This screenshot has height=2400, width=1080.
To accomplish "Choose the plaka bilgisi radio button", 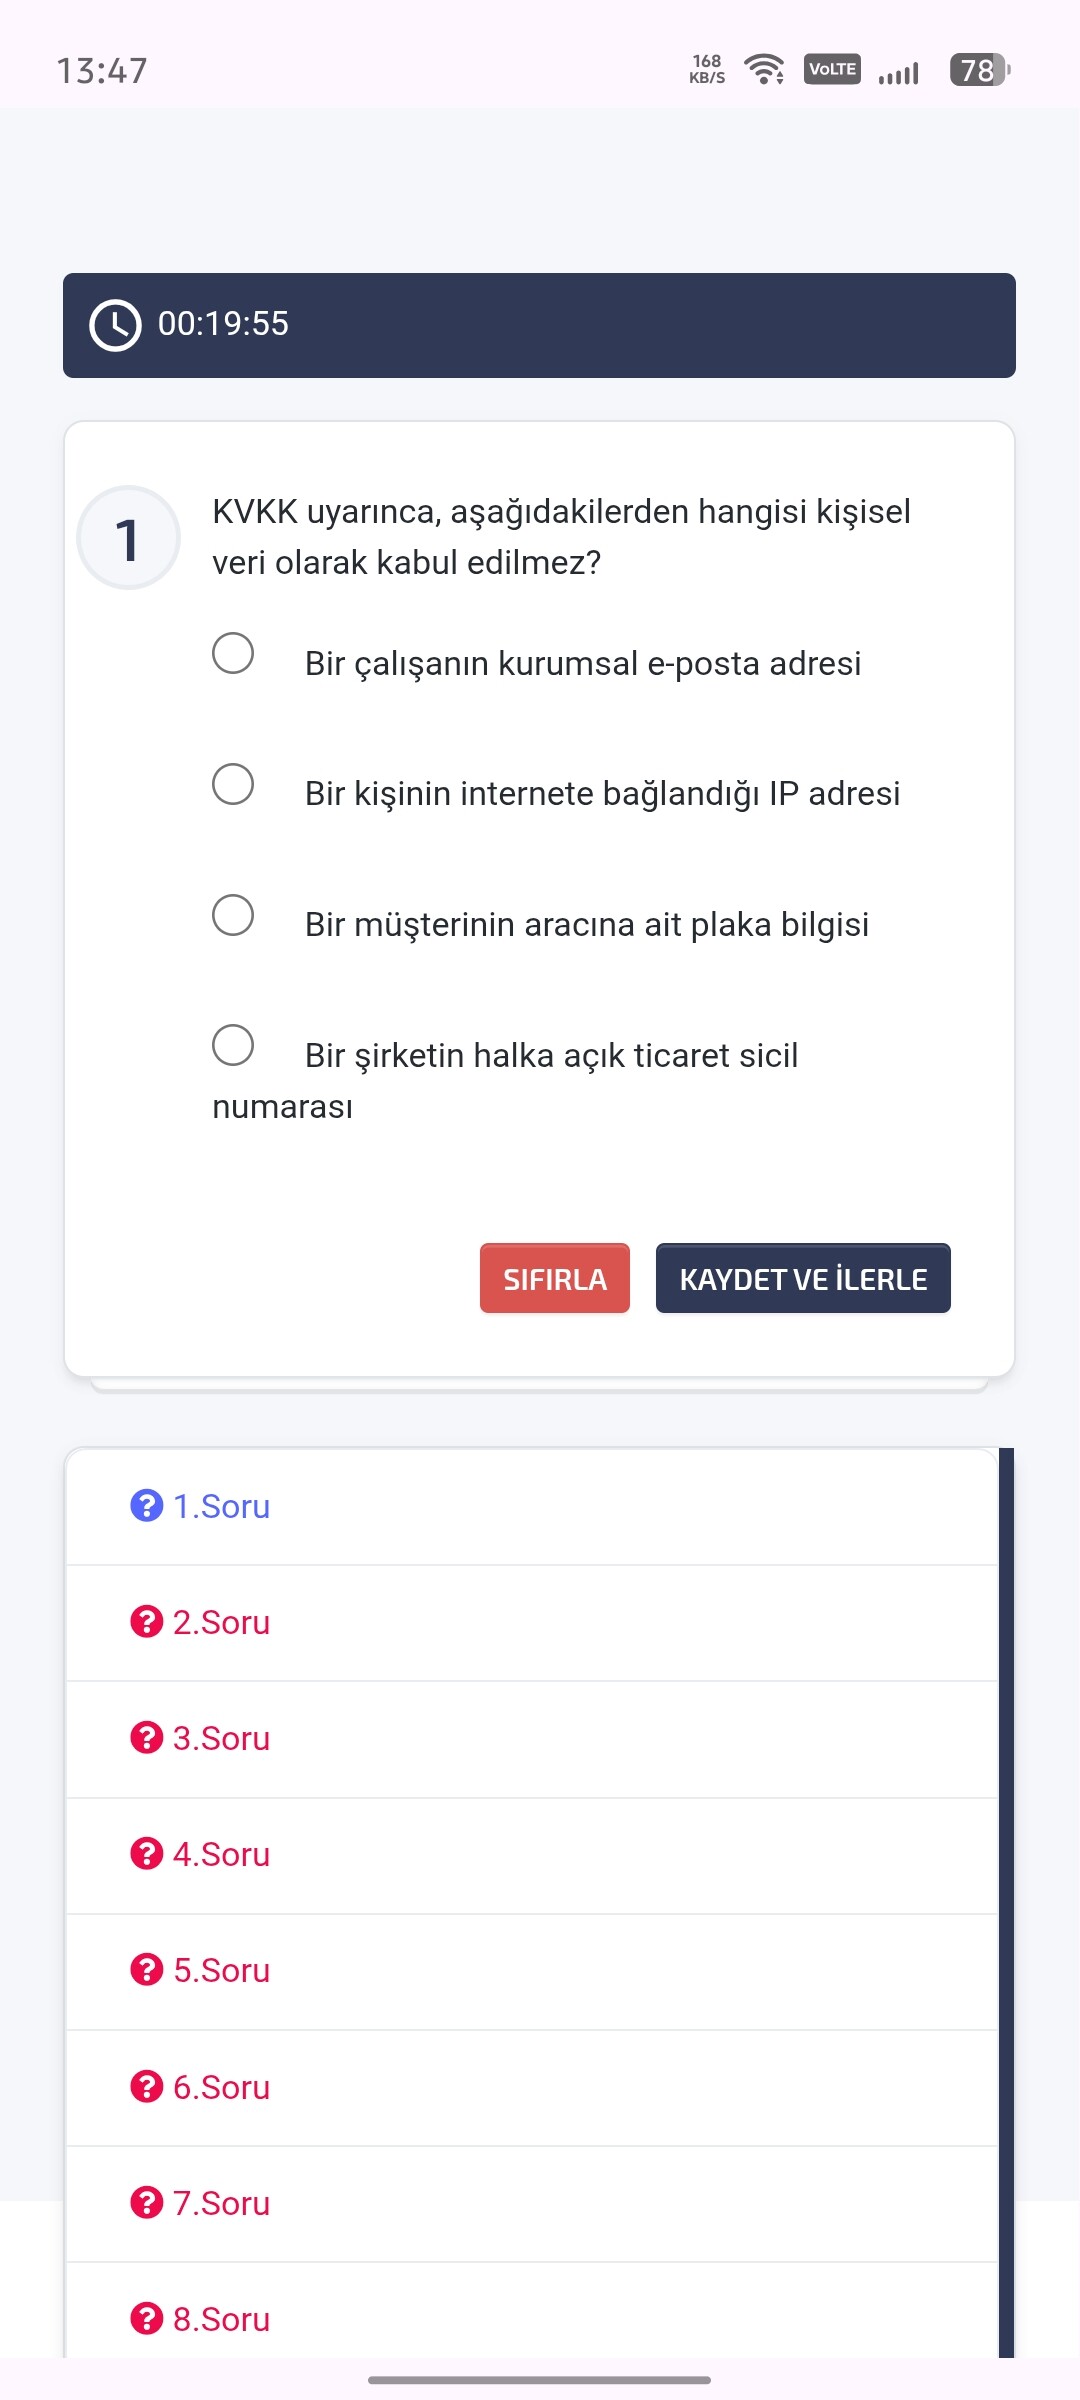I will (233, 915).
